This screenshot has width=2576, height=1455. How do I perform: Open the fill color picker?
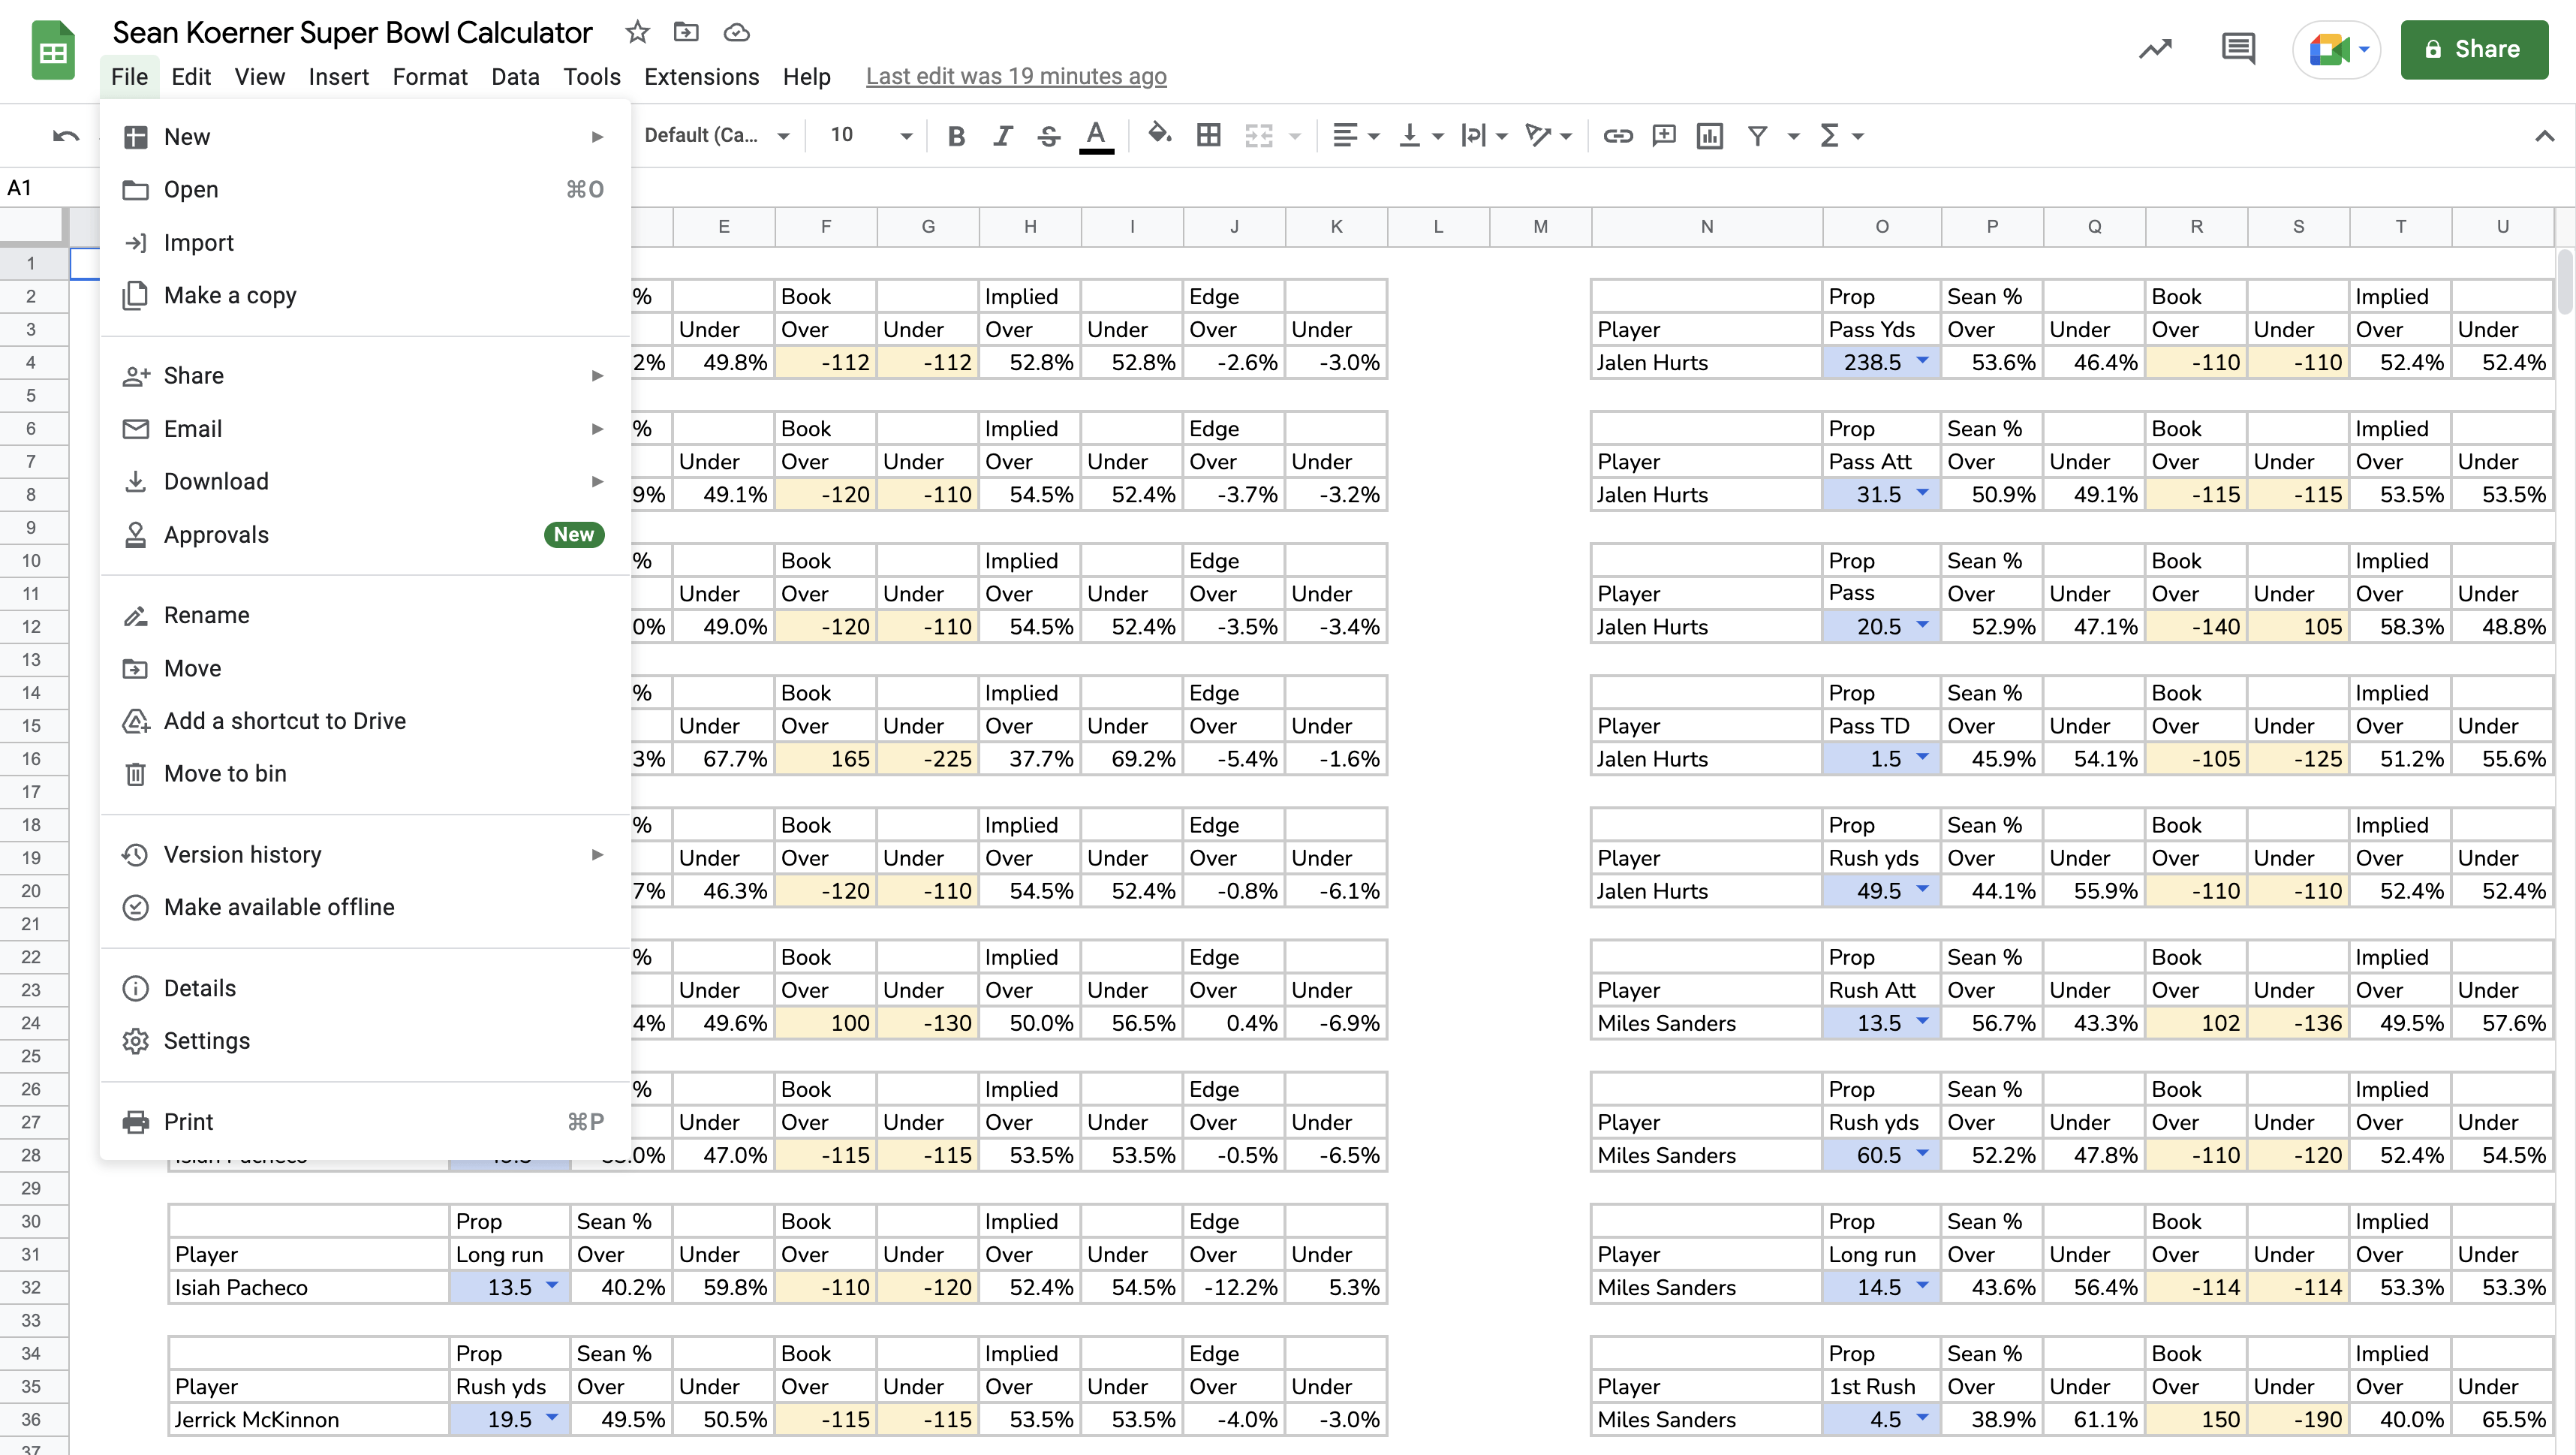(x=1159, y=134)
